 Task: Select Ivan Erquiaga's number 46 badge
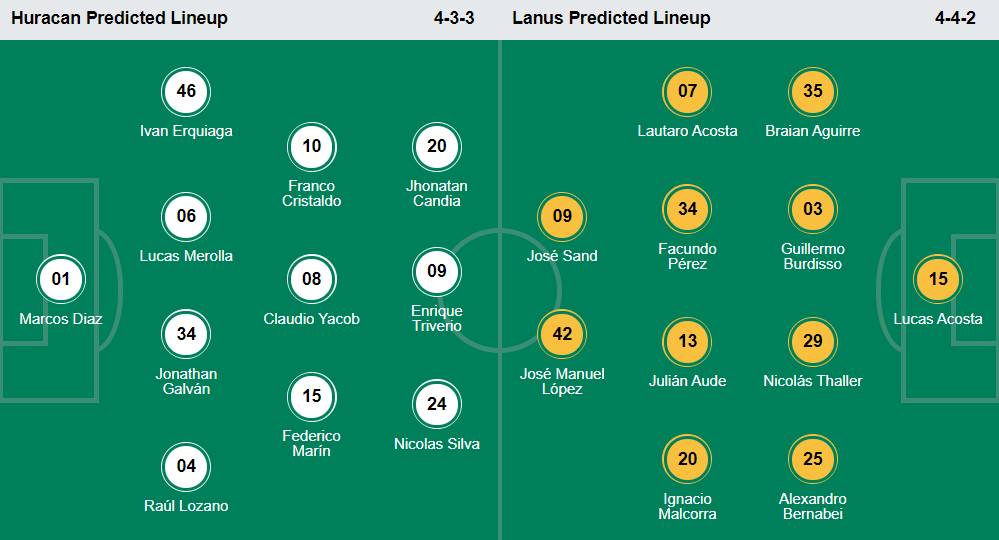[x=186, y=92]
